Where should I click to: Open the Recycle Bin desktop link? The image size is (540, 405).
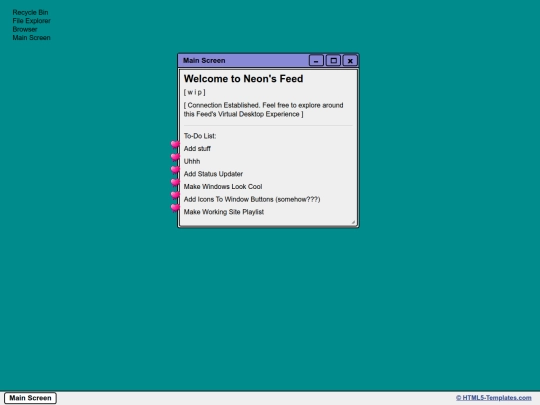tap(30, 12)
